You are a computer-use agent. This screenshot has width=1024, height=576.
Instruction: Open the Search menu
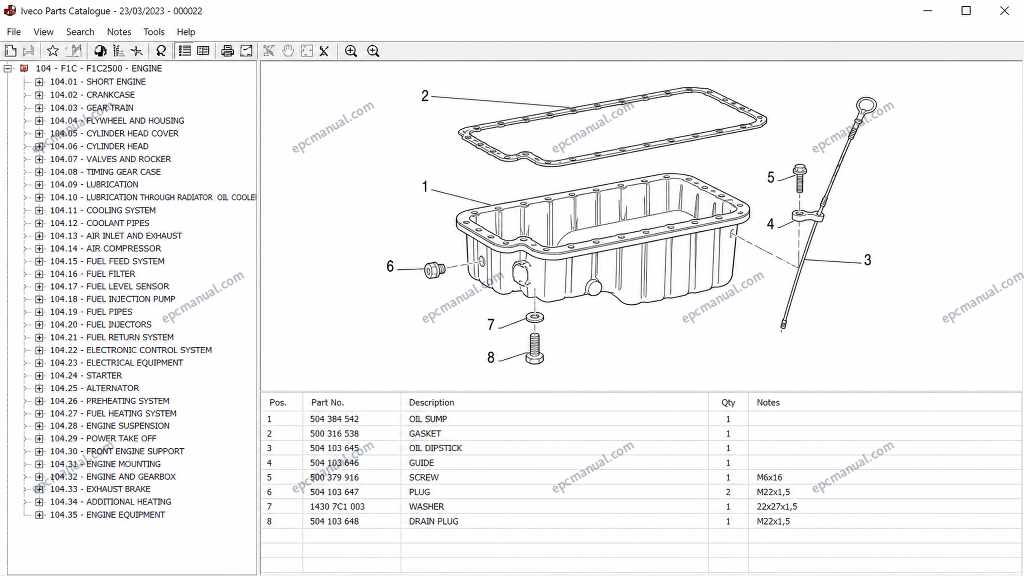pos(80,31)
